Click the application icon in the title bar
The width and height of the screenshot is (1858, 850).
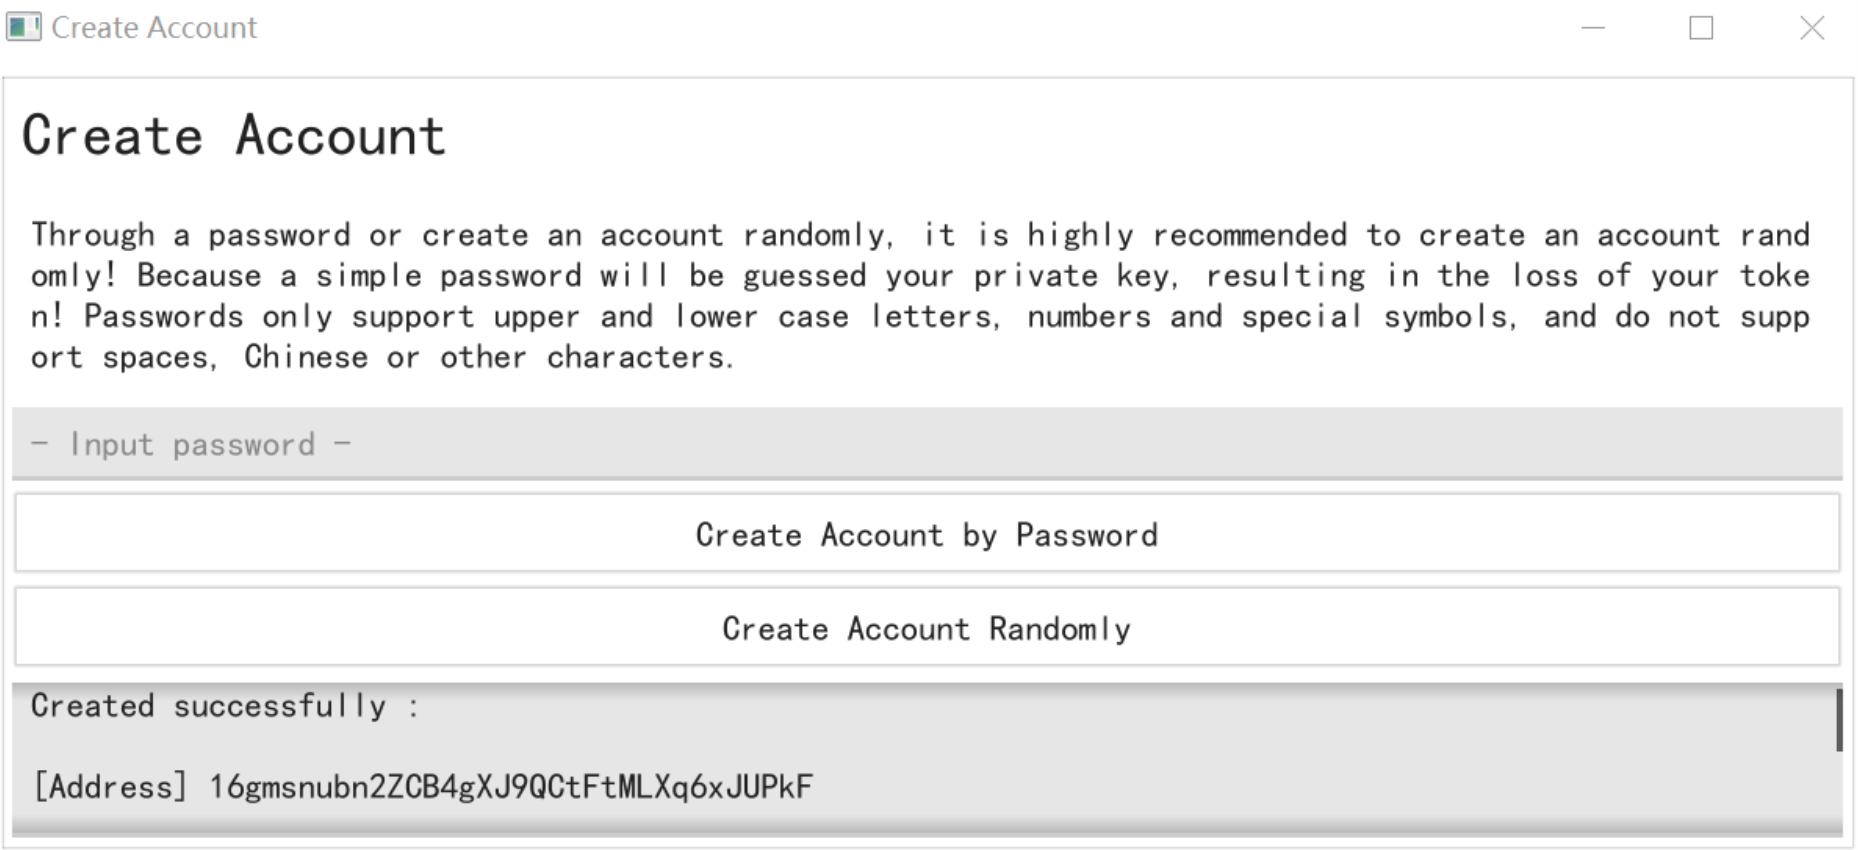coord(24,27)
